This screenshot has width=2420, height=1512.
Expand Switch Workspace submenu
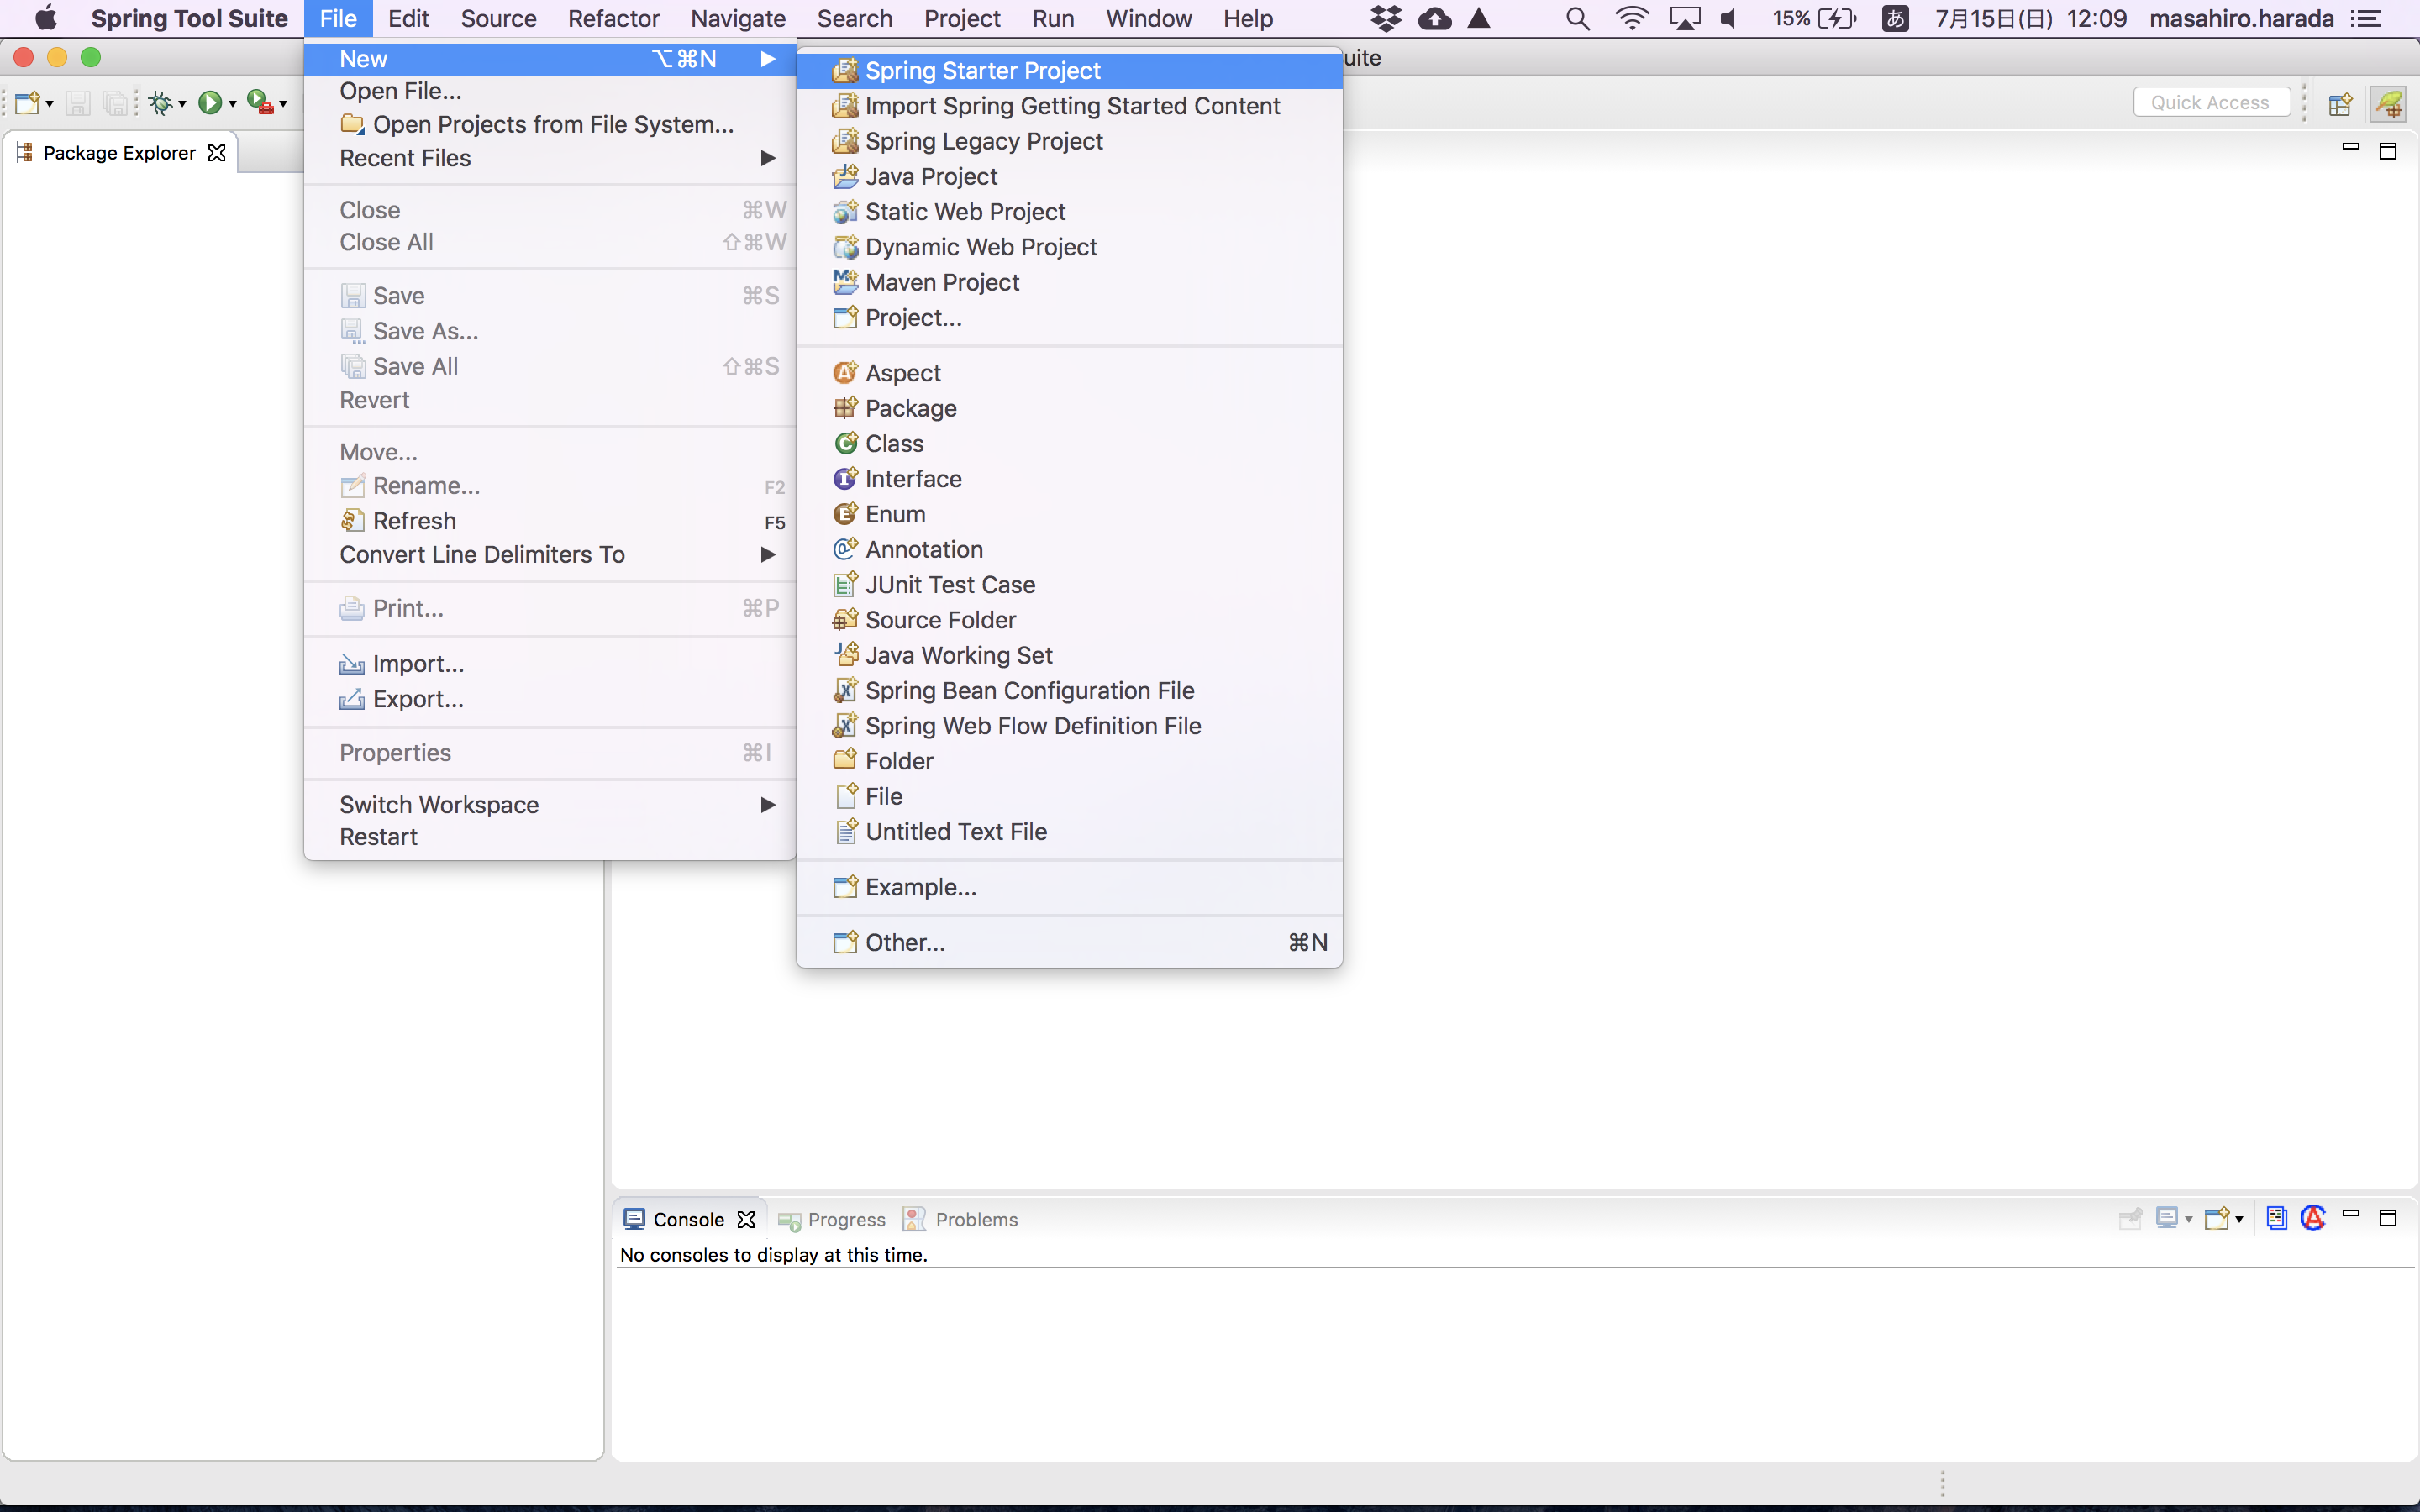pos(550,805)
